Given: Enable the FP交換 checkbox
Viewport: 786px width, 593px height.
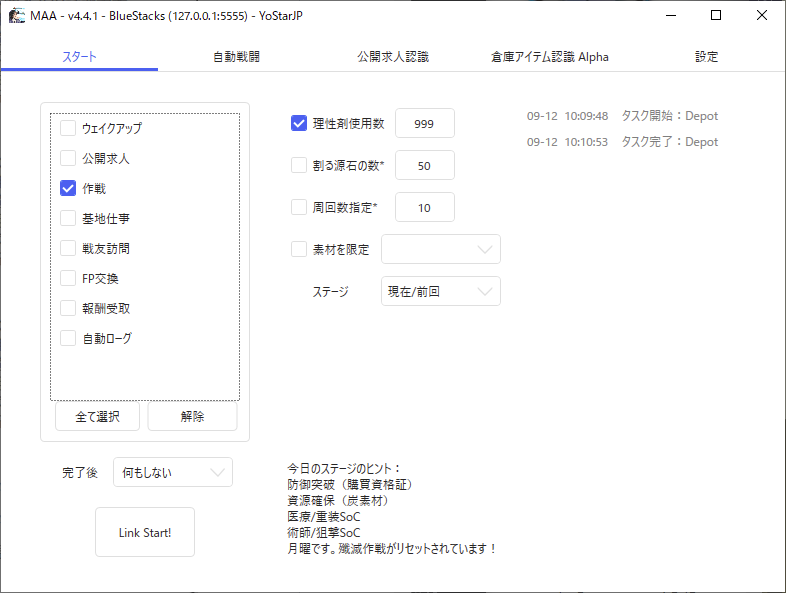Looking at the screenshot, I should pos(68,278).
